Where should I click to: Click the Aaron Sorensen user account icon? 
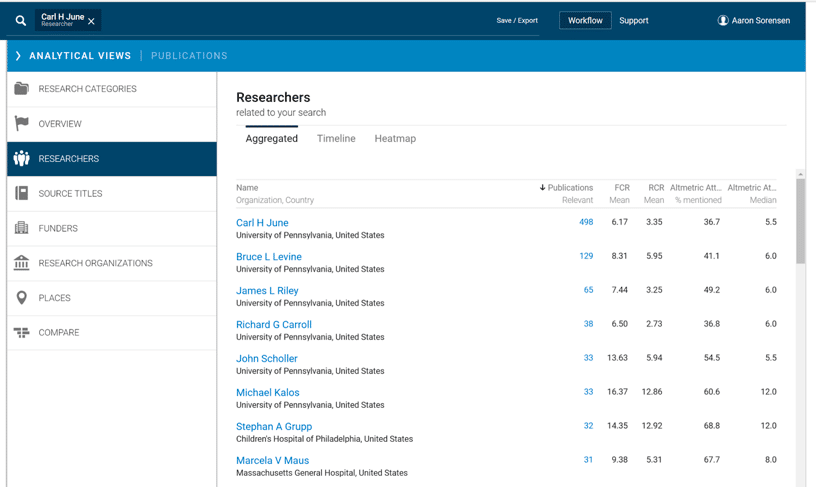pos(723,20)
